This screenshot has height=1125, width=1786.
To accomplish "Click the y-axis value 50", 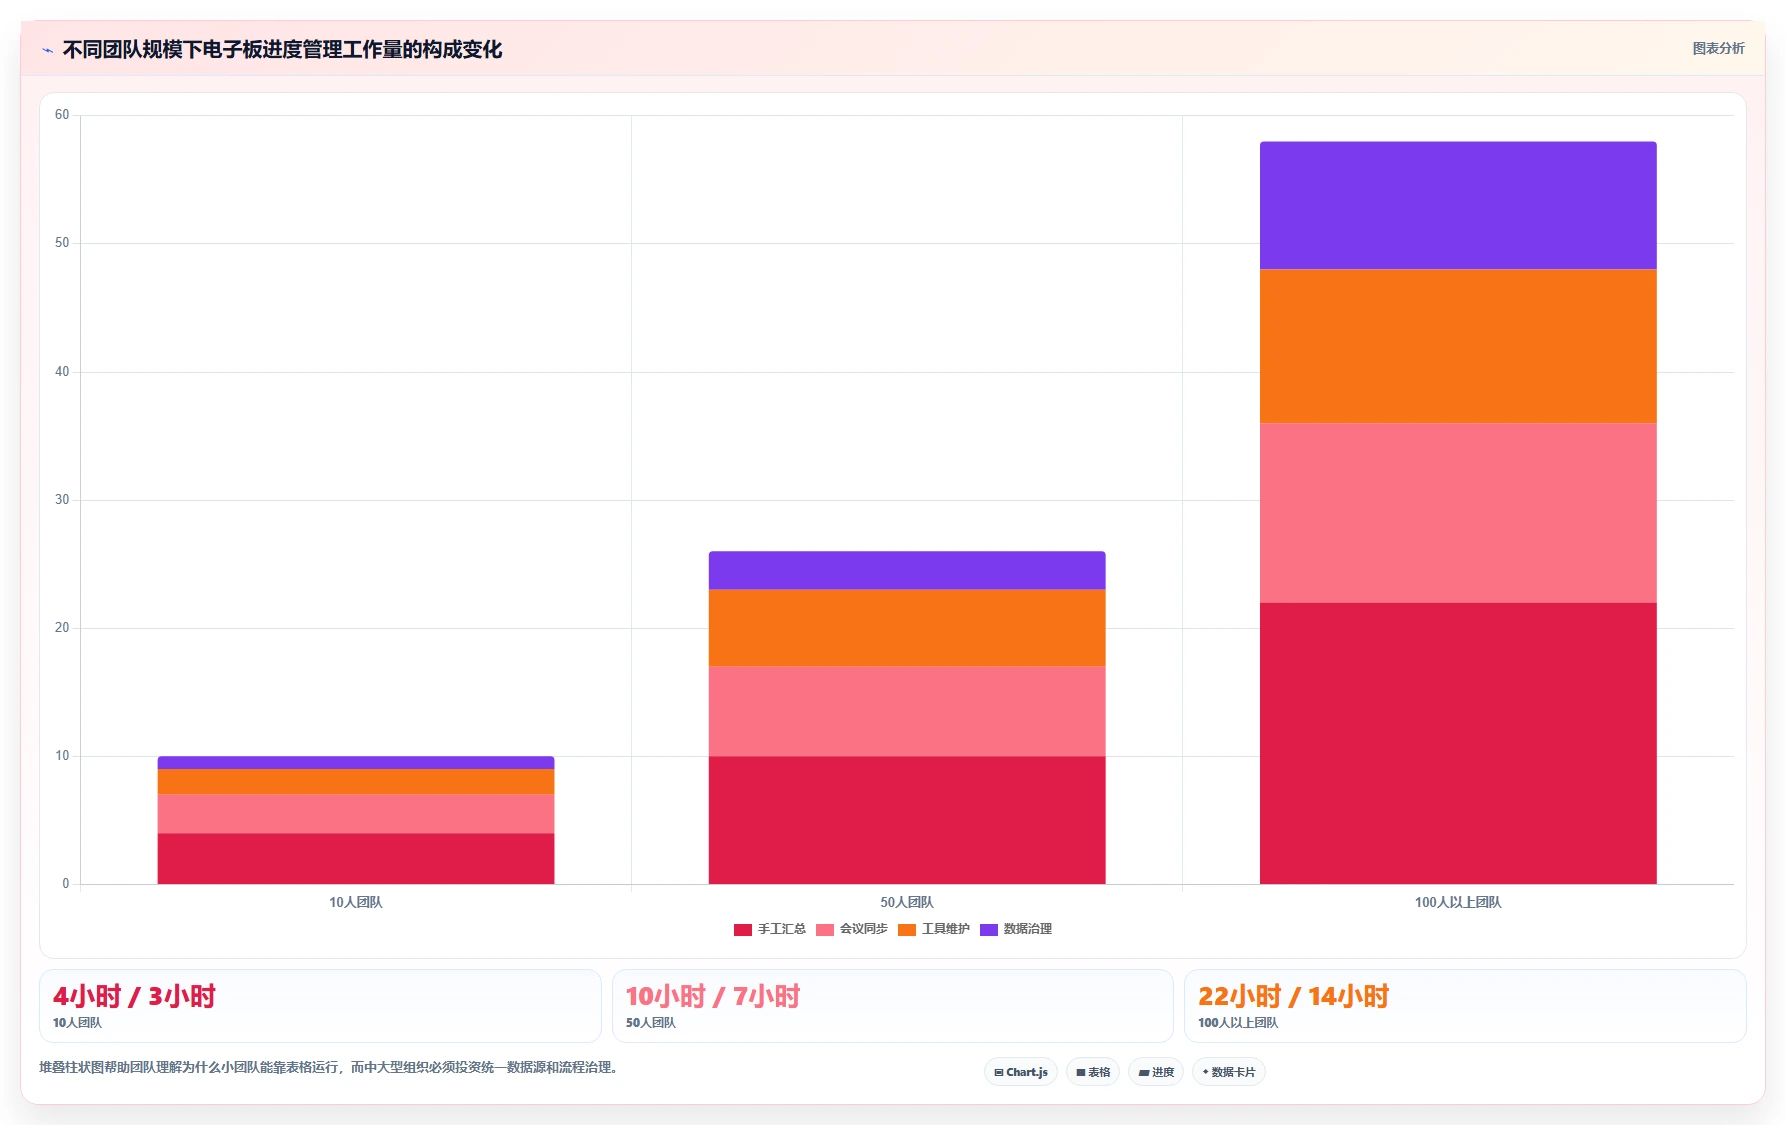I will tap(62, 243).
